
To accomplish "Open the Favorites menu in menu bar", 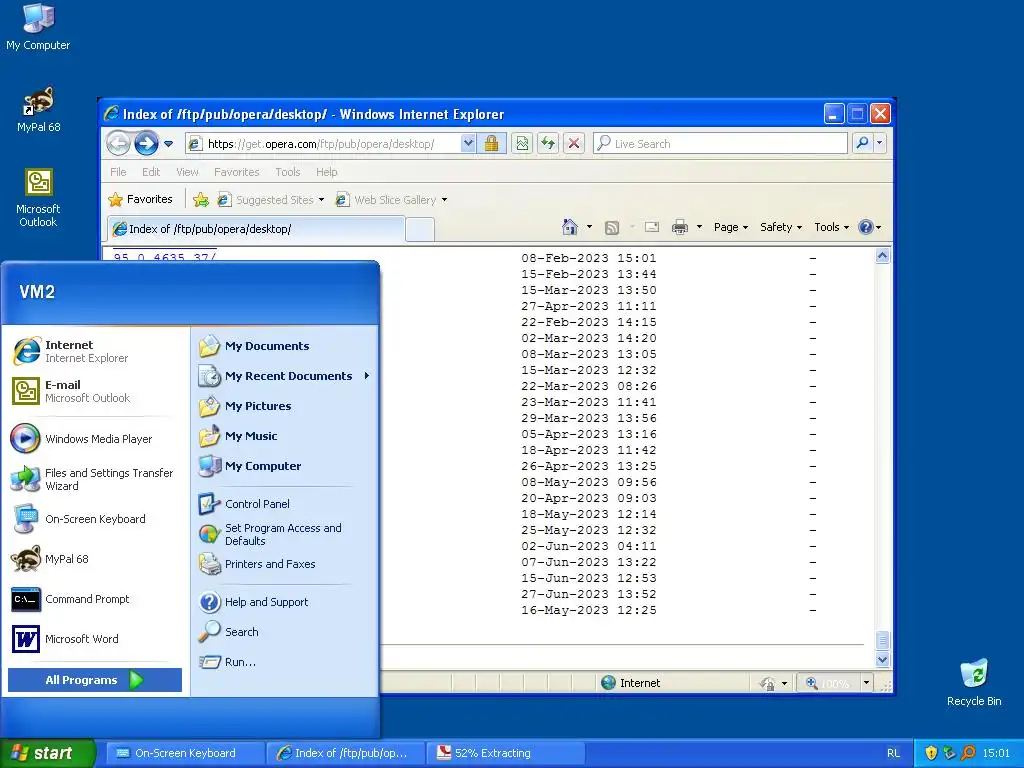I will [236, 172].
